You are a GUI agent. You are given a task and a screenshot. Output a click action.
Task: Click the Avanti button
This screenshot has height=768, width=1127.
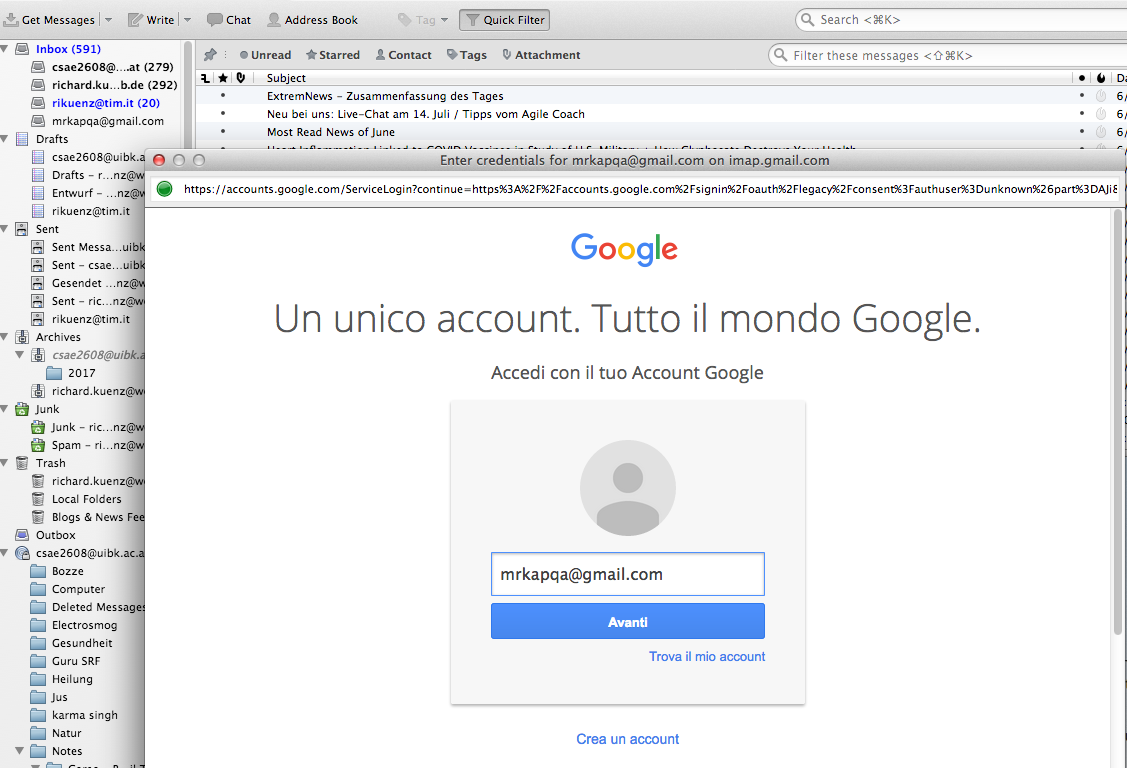627,621
